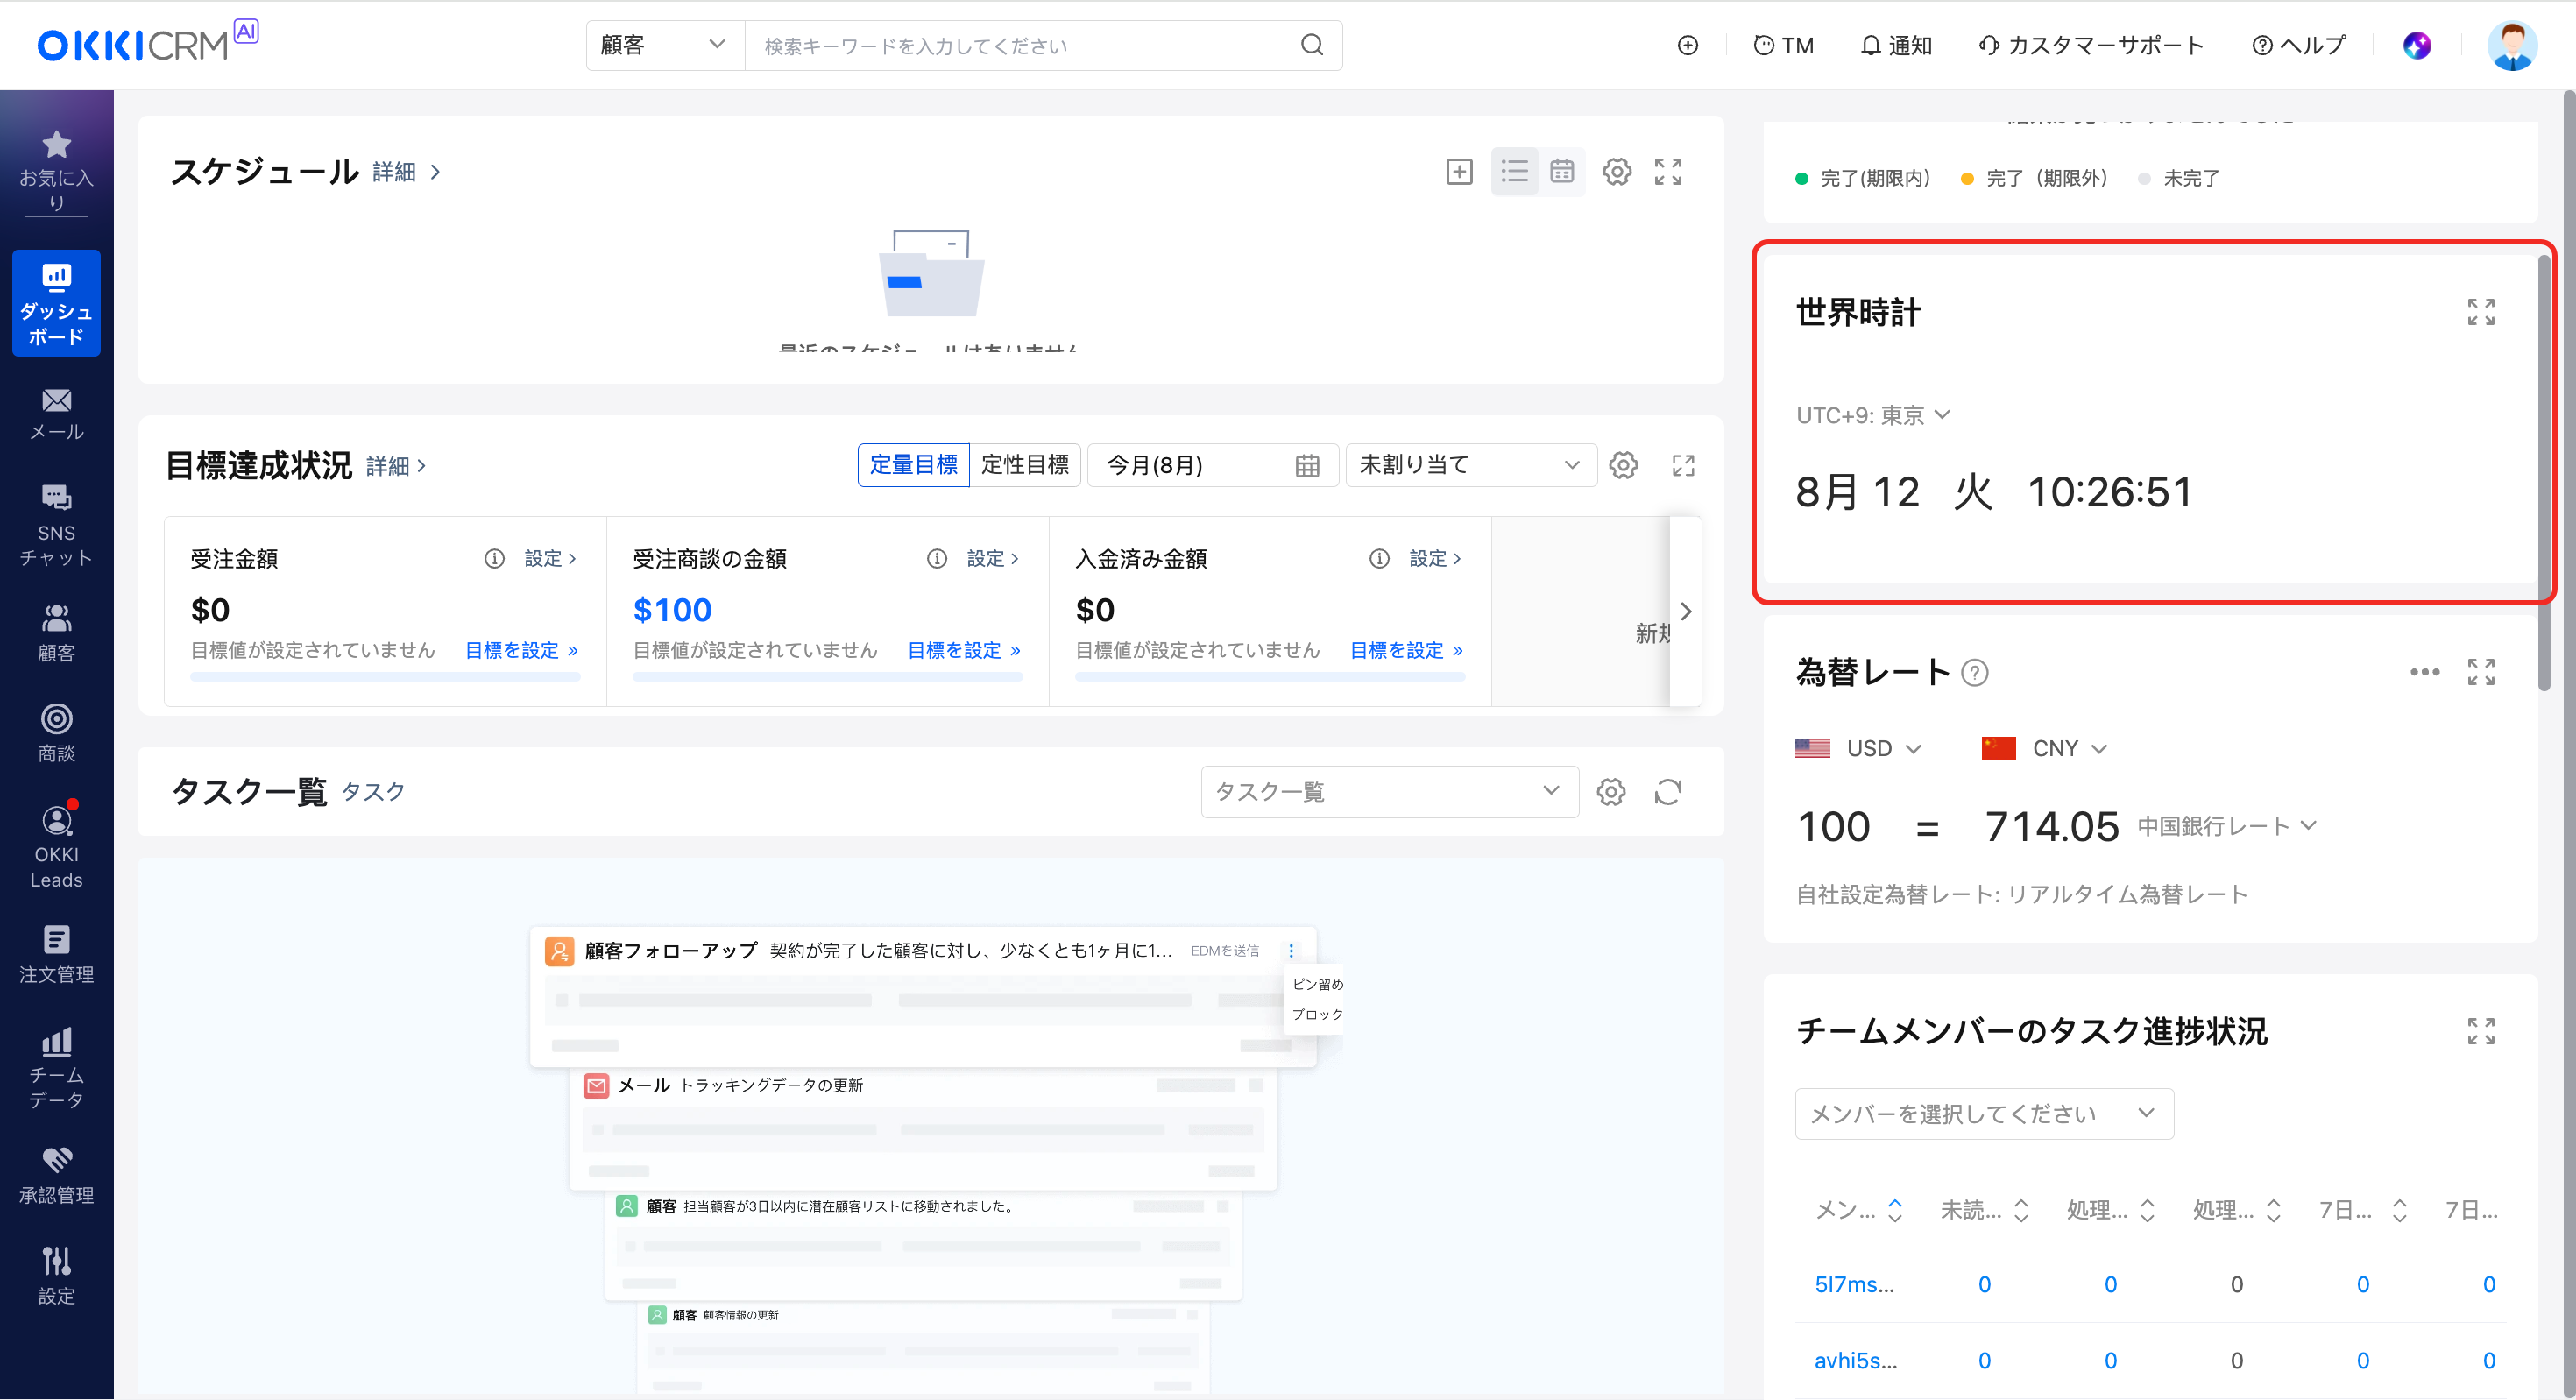Click the block (ブロック) menu option
The width and height of the screenshot is (2576, 1400).
coord(1317,1014)
